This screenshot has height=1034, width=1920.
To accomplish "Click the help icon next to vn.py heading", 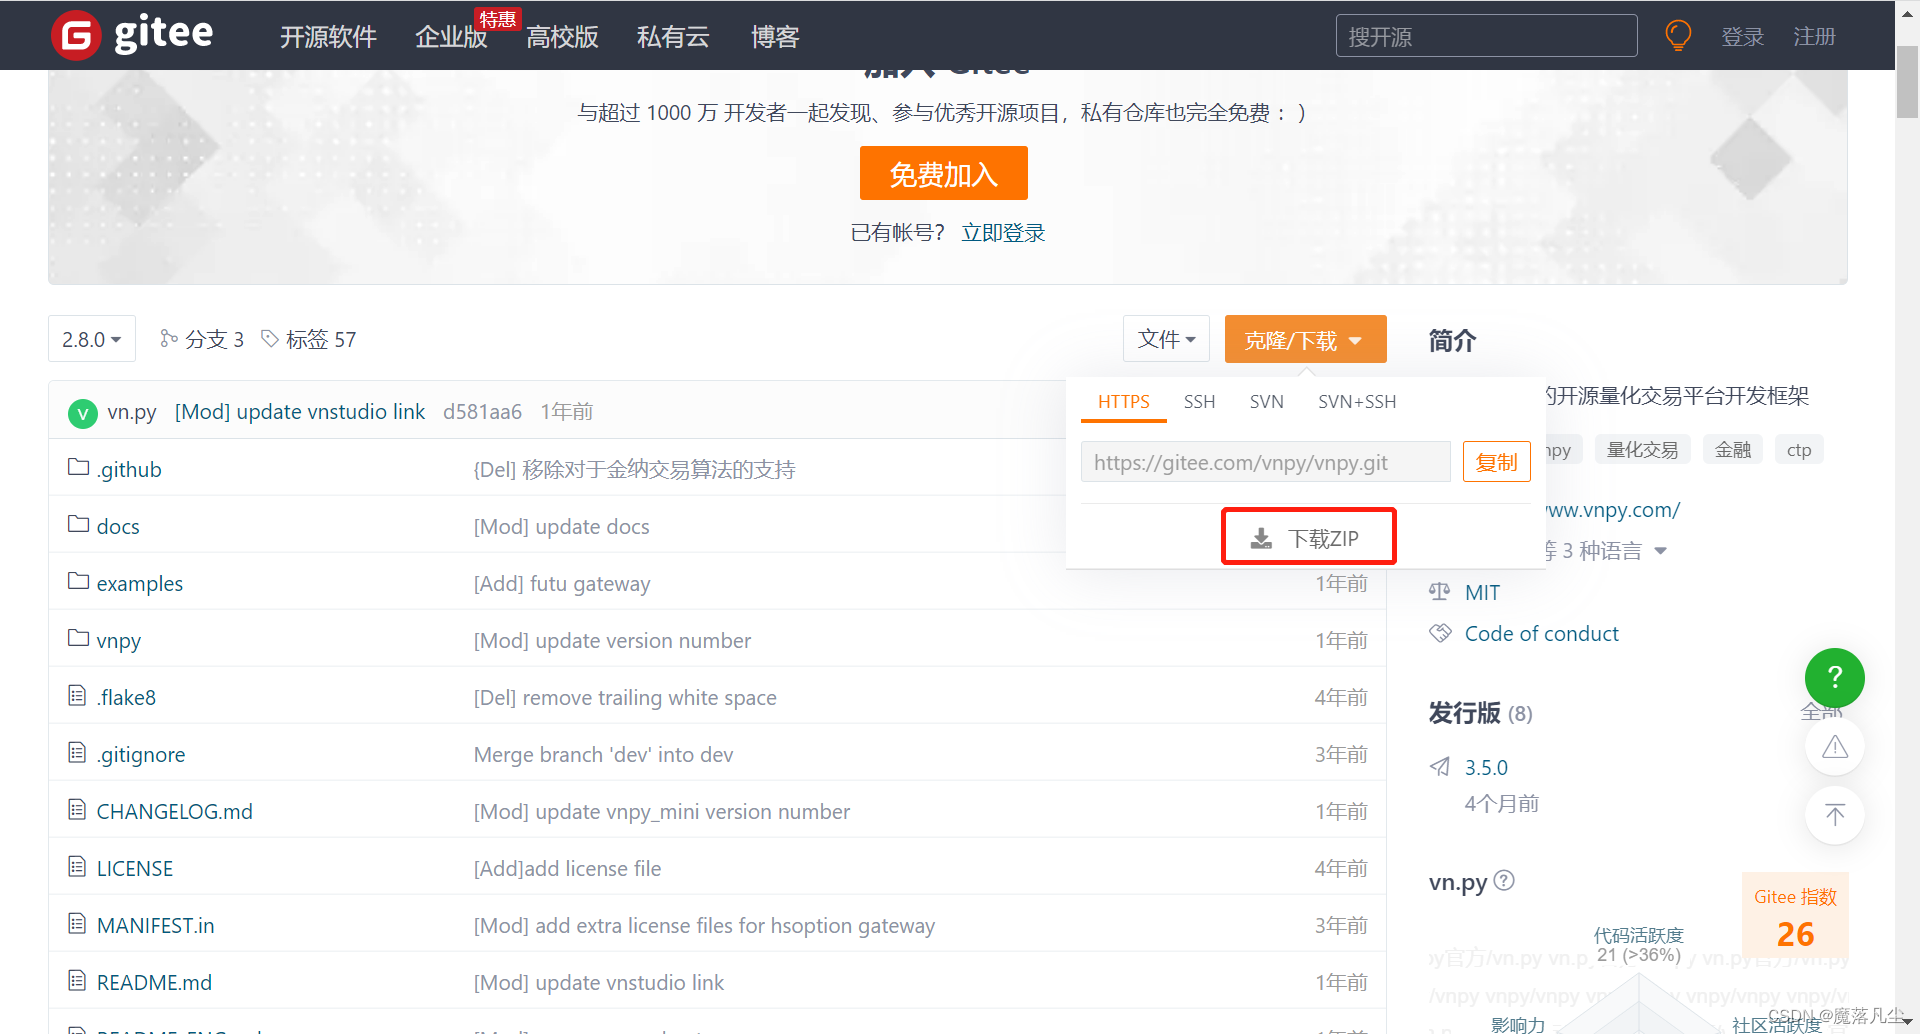I will click(1504, 880).
